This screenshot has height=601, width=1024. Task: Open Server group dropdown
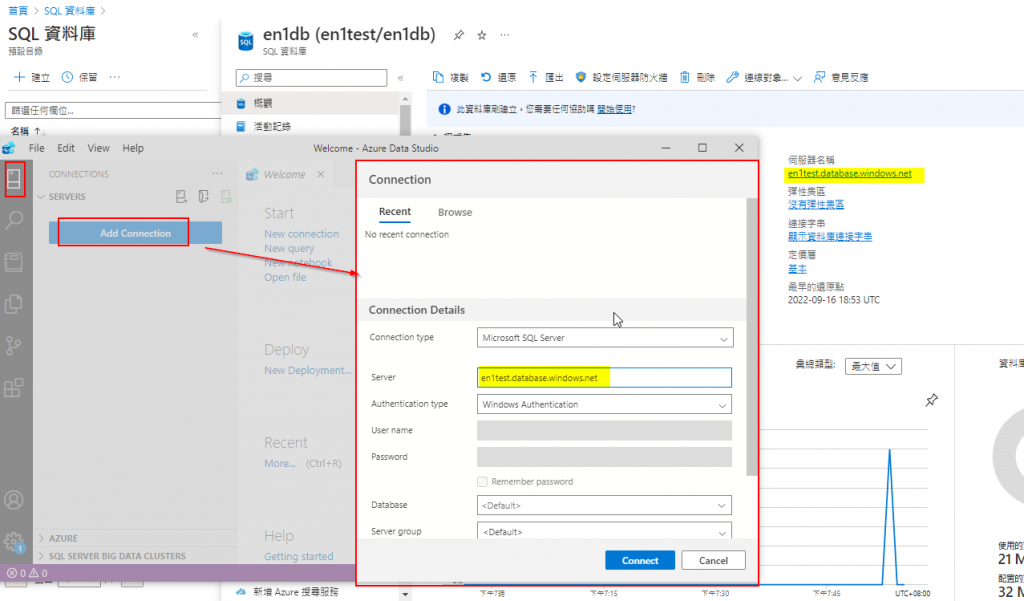click(604, 531)
